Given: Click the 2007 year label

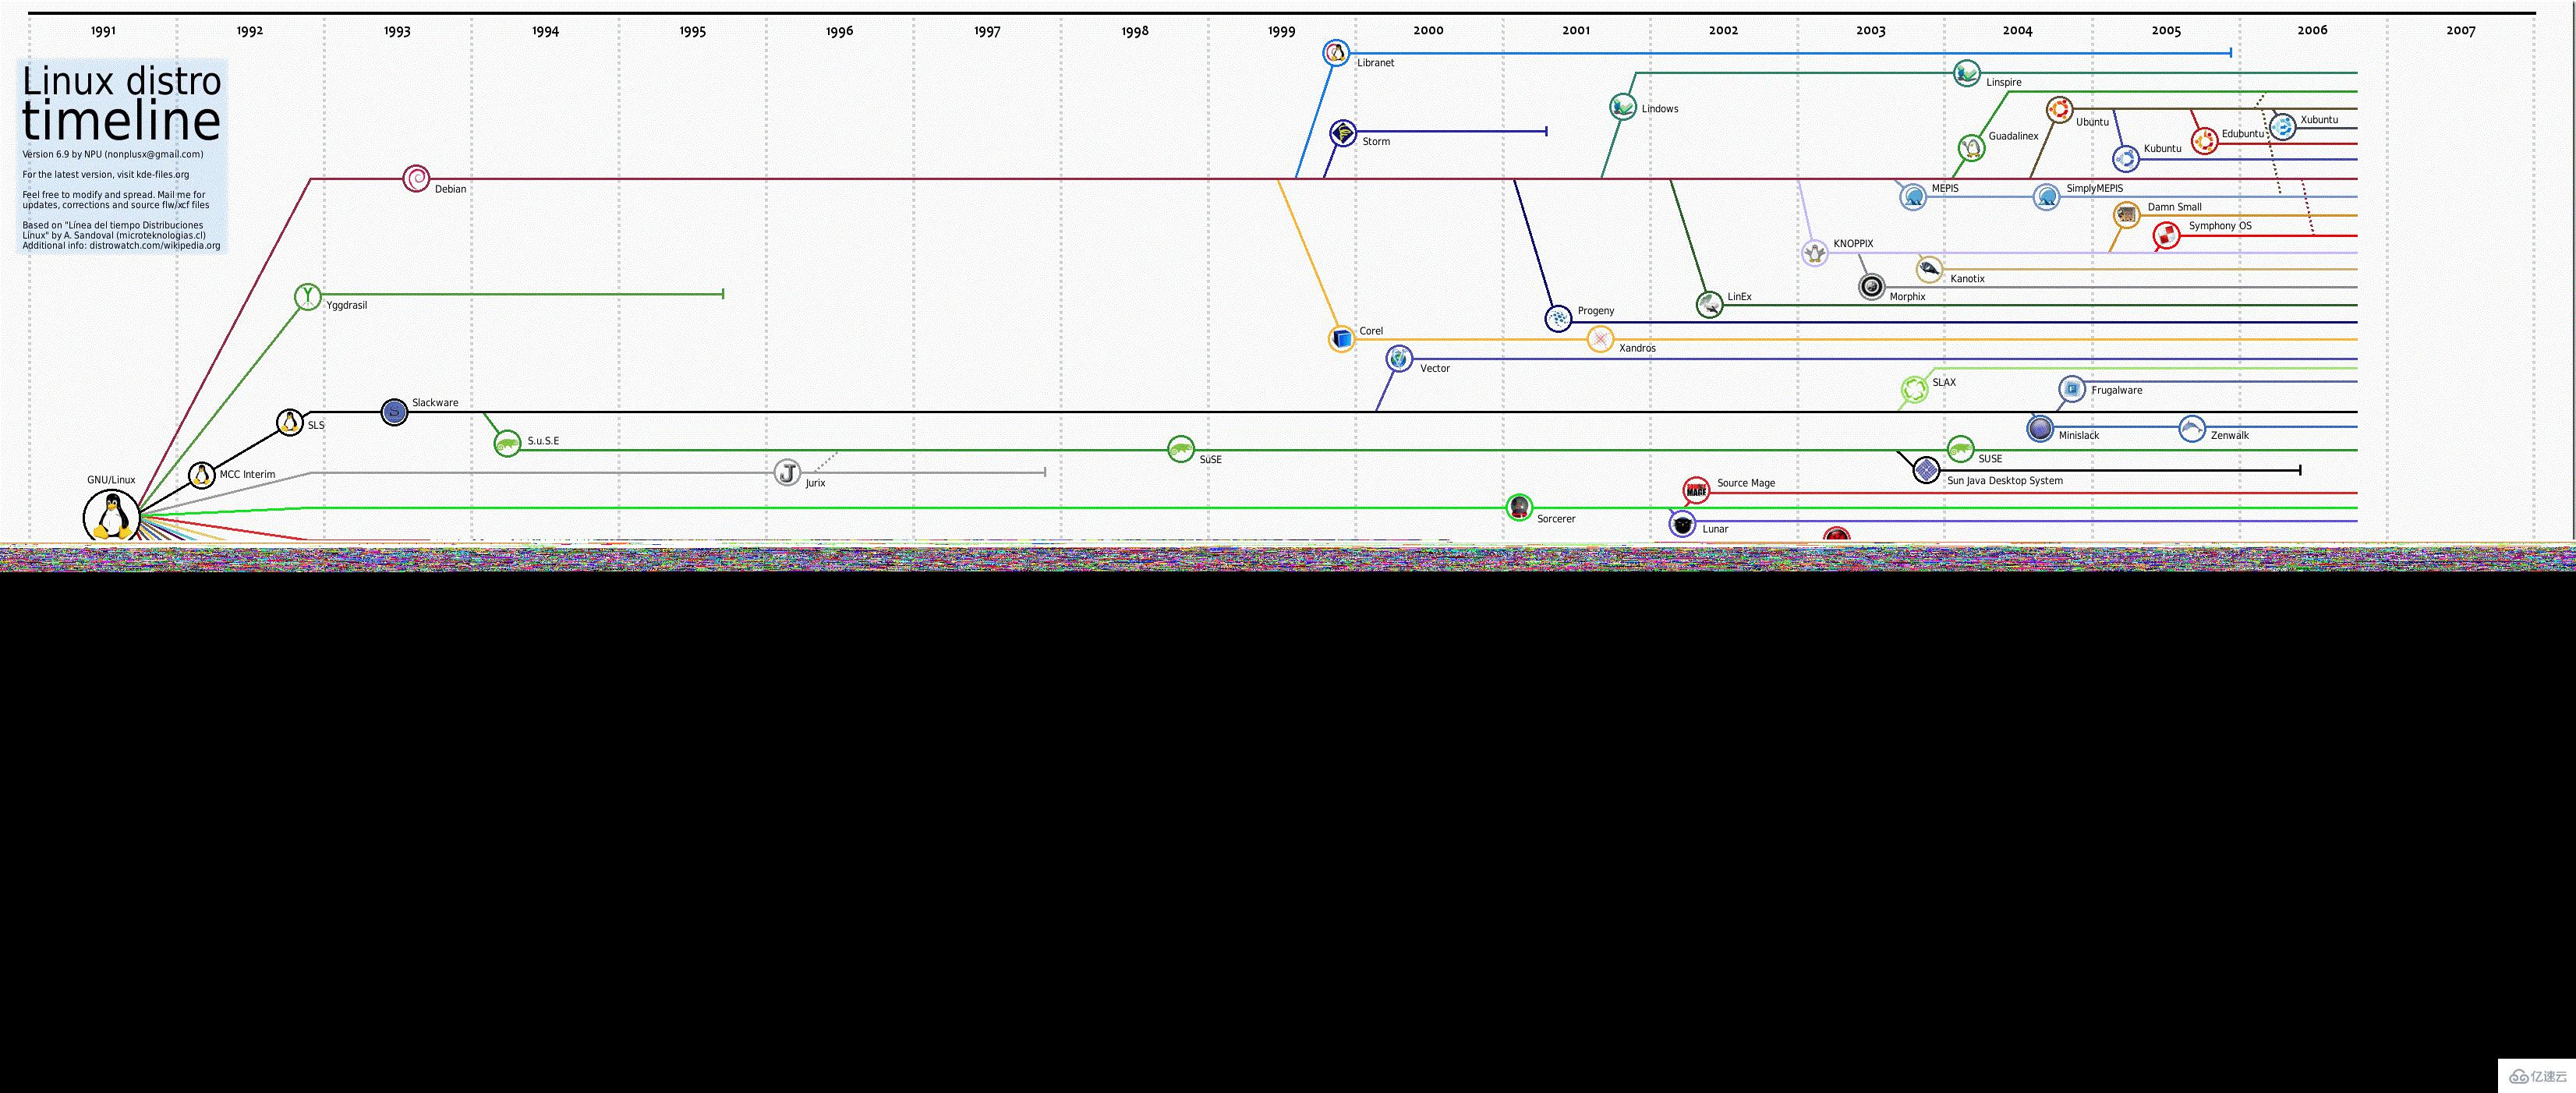Looking at the screenshot, I should tap(2461, 30).
